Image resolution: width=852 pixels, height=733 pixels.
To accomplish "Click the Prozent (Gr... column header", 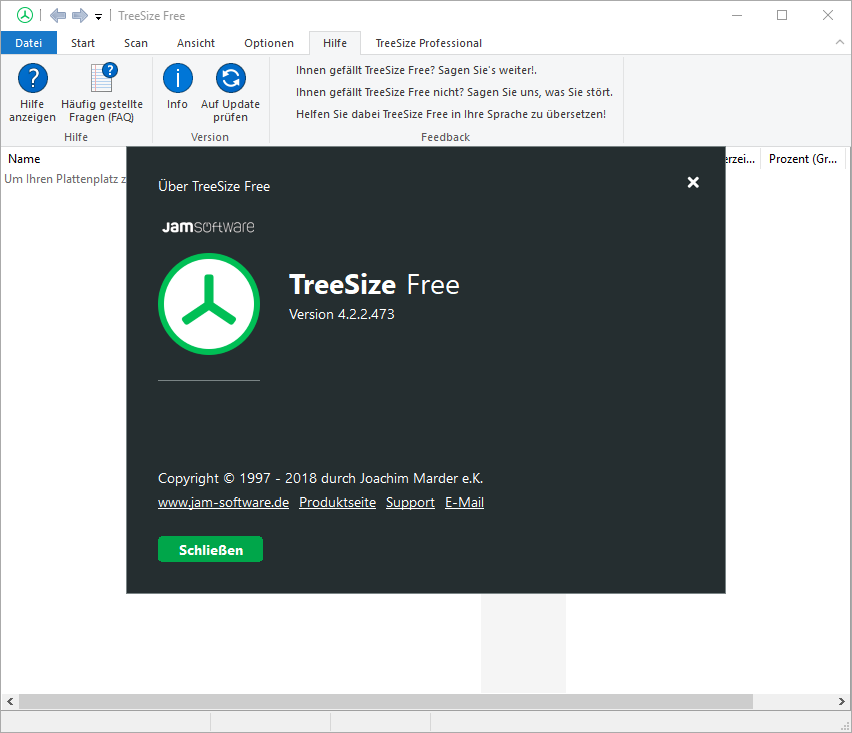I will click(x=803, y=159).
